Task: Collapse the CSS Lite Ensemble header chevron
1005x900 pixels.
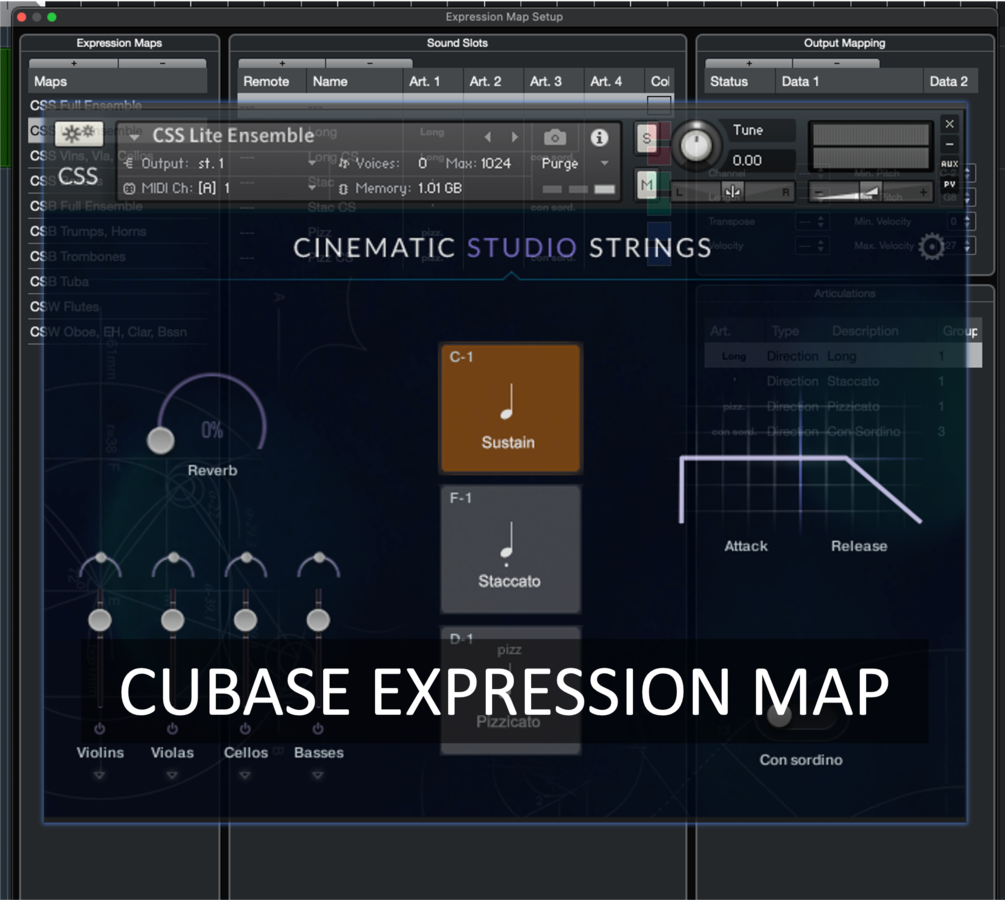Action: (x=134, y=135)
